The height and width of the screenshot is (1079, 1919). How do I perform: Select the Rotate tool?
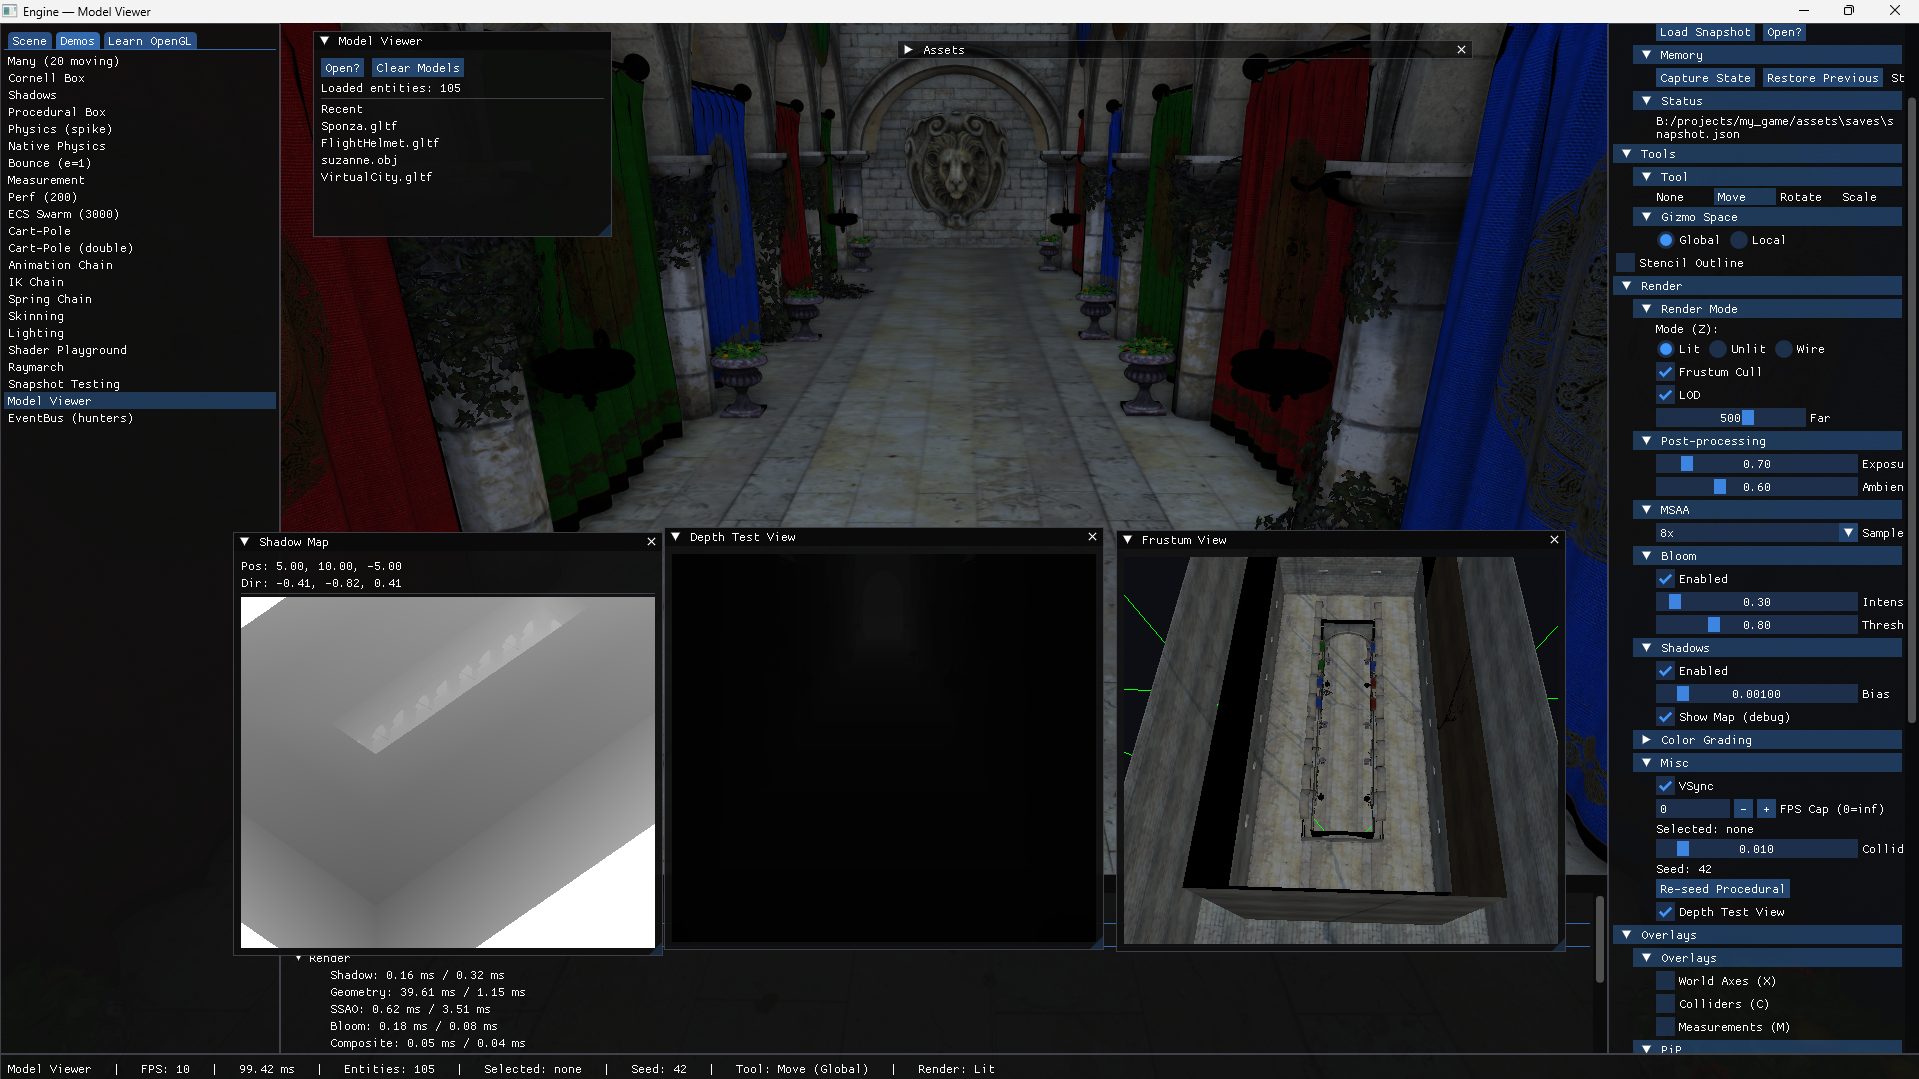[x=1800, y=197]
